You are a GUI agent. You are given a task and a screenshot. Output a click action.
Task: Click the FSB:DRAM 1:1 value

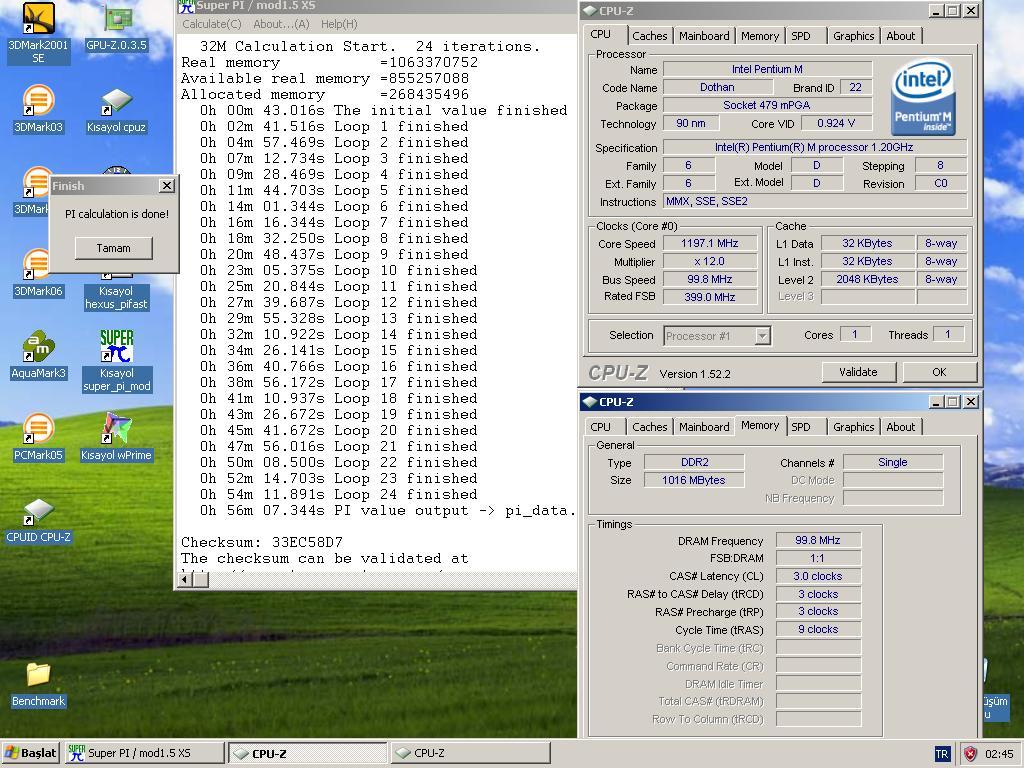coord(818,558)
